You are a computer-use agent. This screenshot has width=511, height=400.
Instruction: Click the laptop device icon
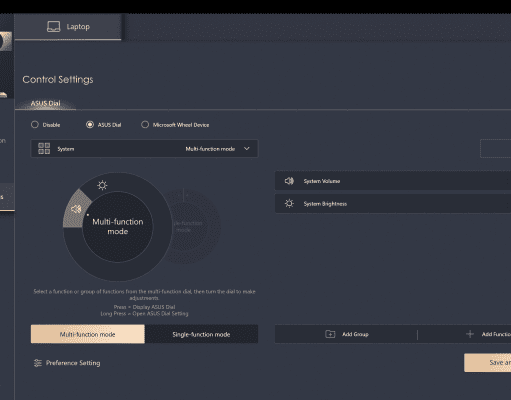[54, 27]
